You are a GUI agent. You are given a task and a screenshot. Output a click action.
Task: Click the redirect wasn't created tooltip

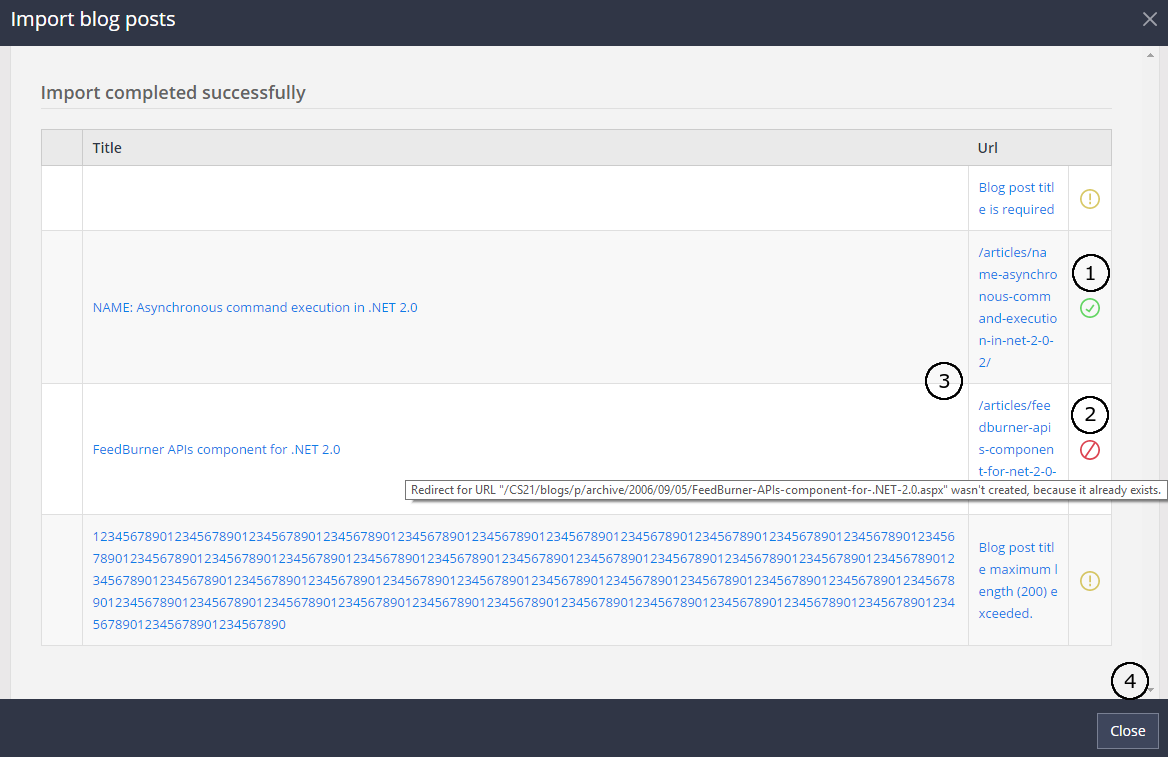[x=785, y=491]
